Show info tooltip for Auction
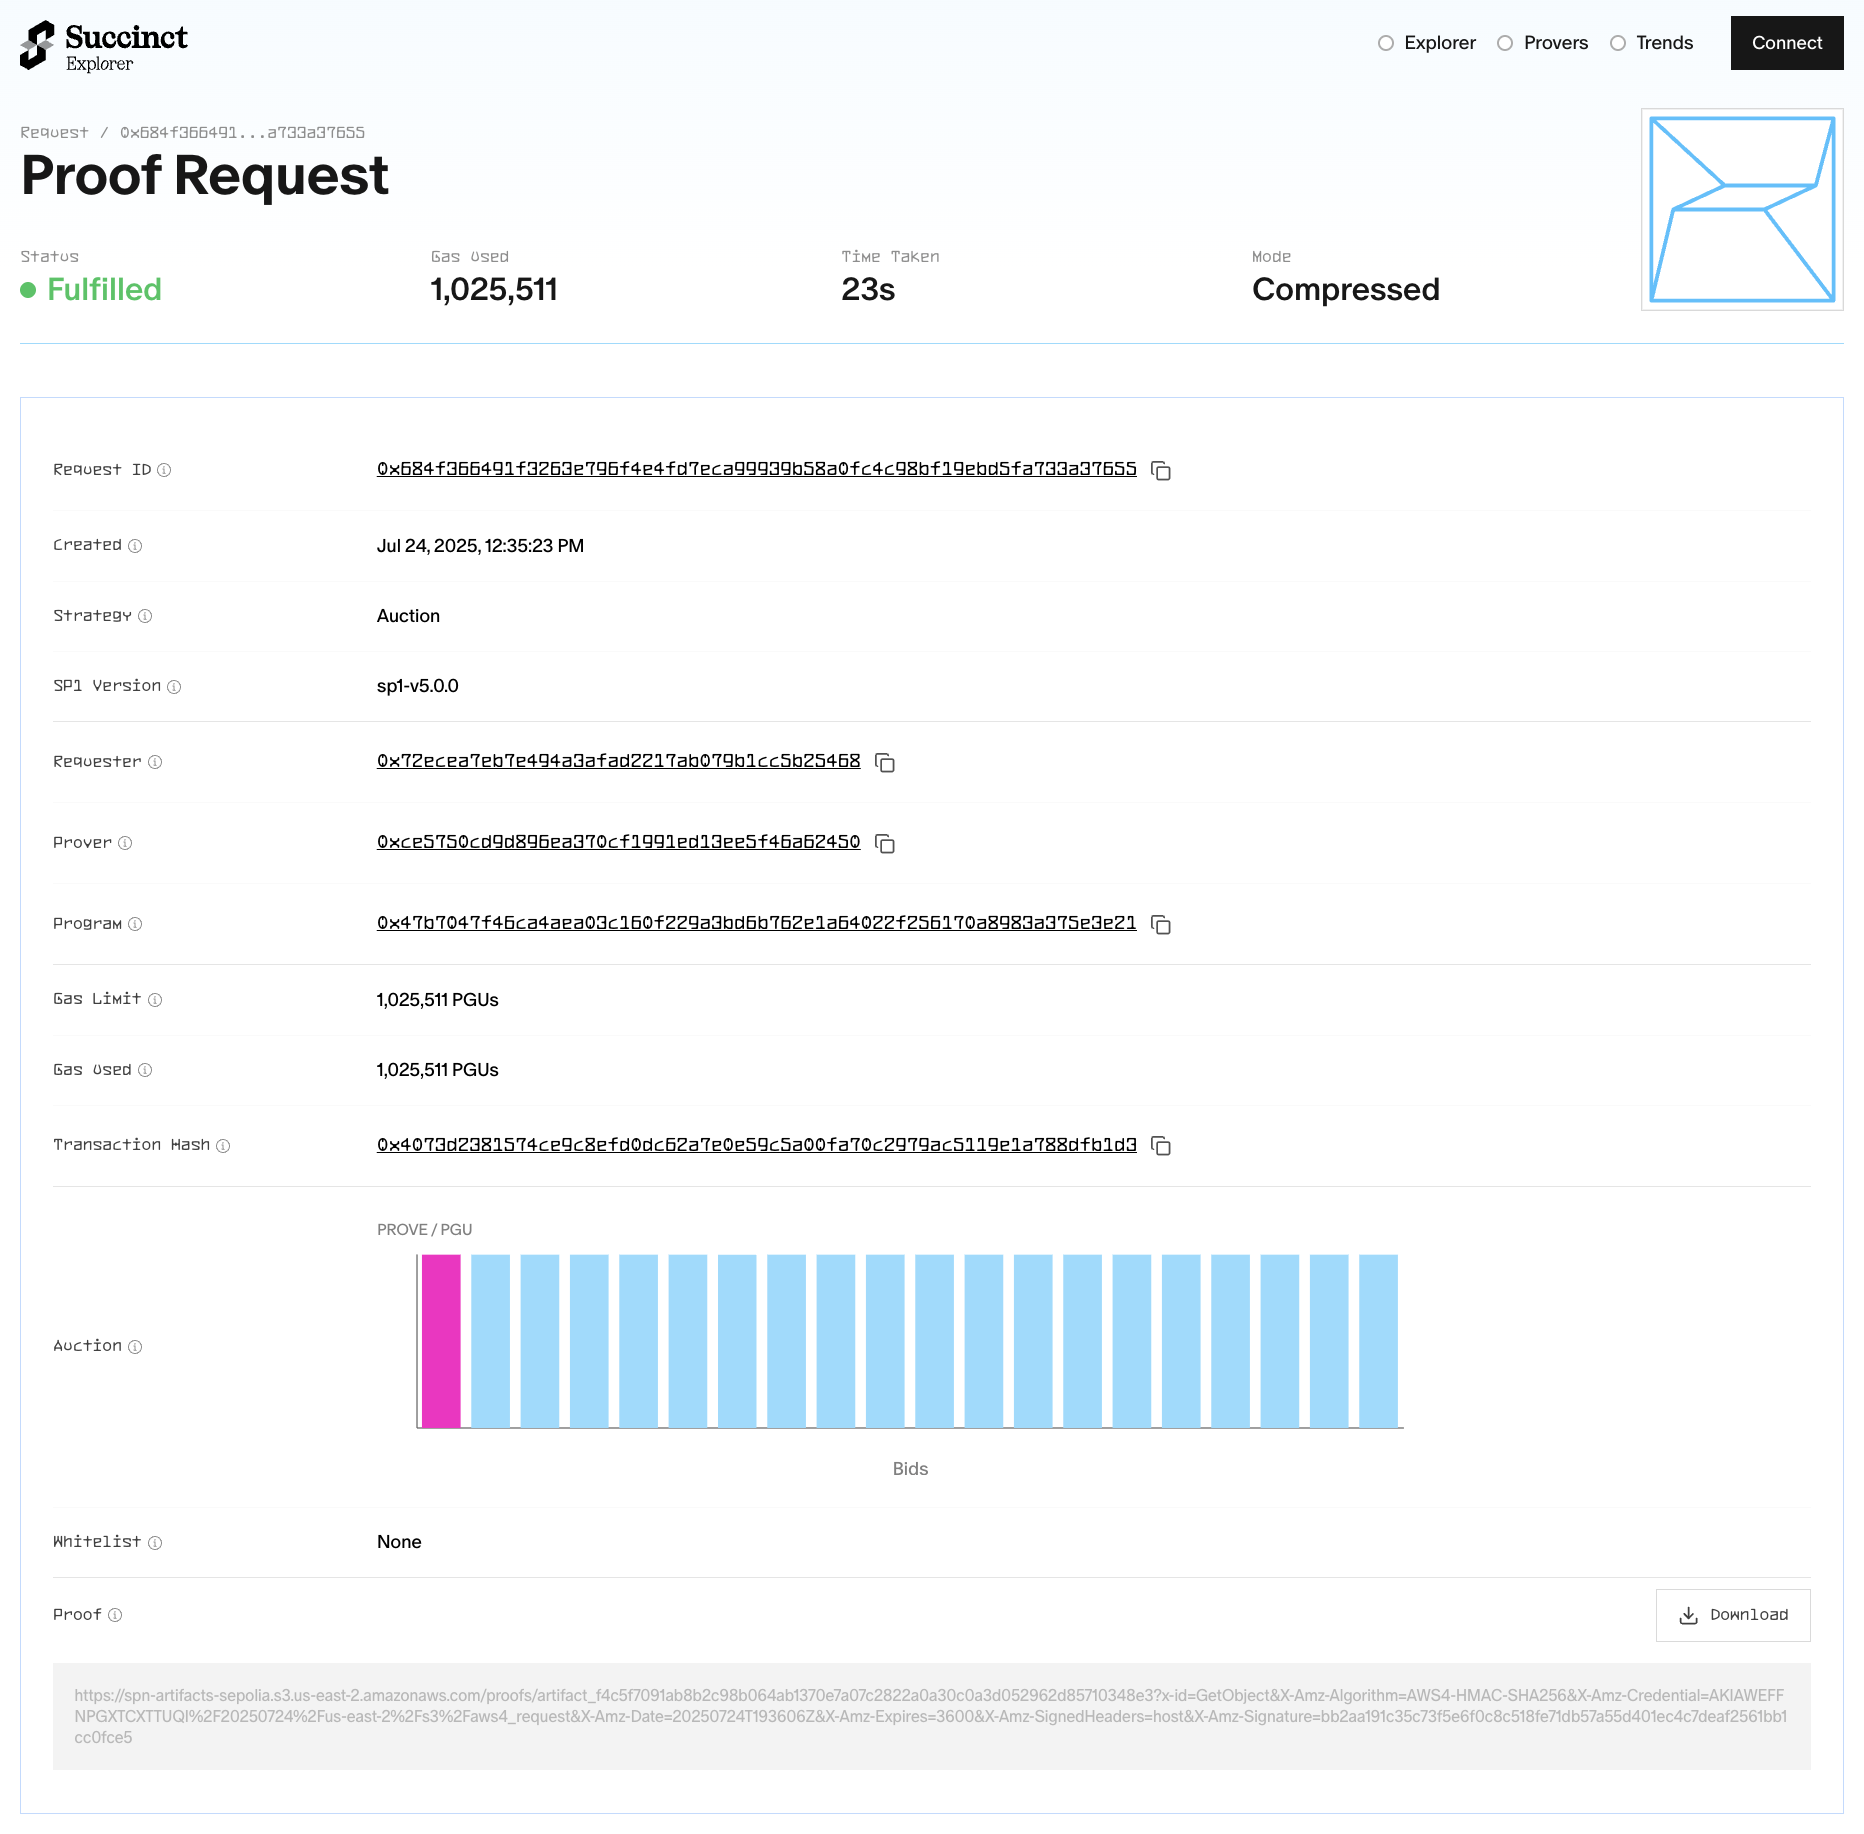Screen dimensions: 1864x1834 pos(135,1347)
